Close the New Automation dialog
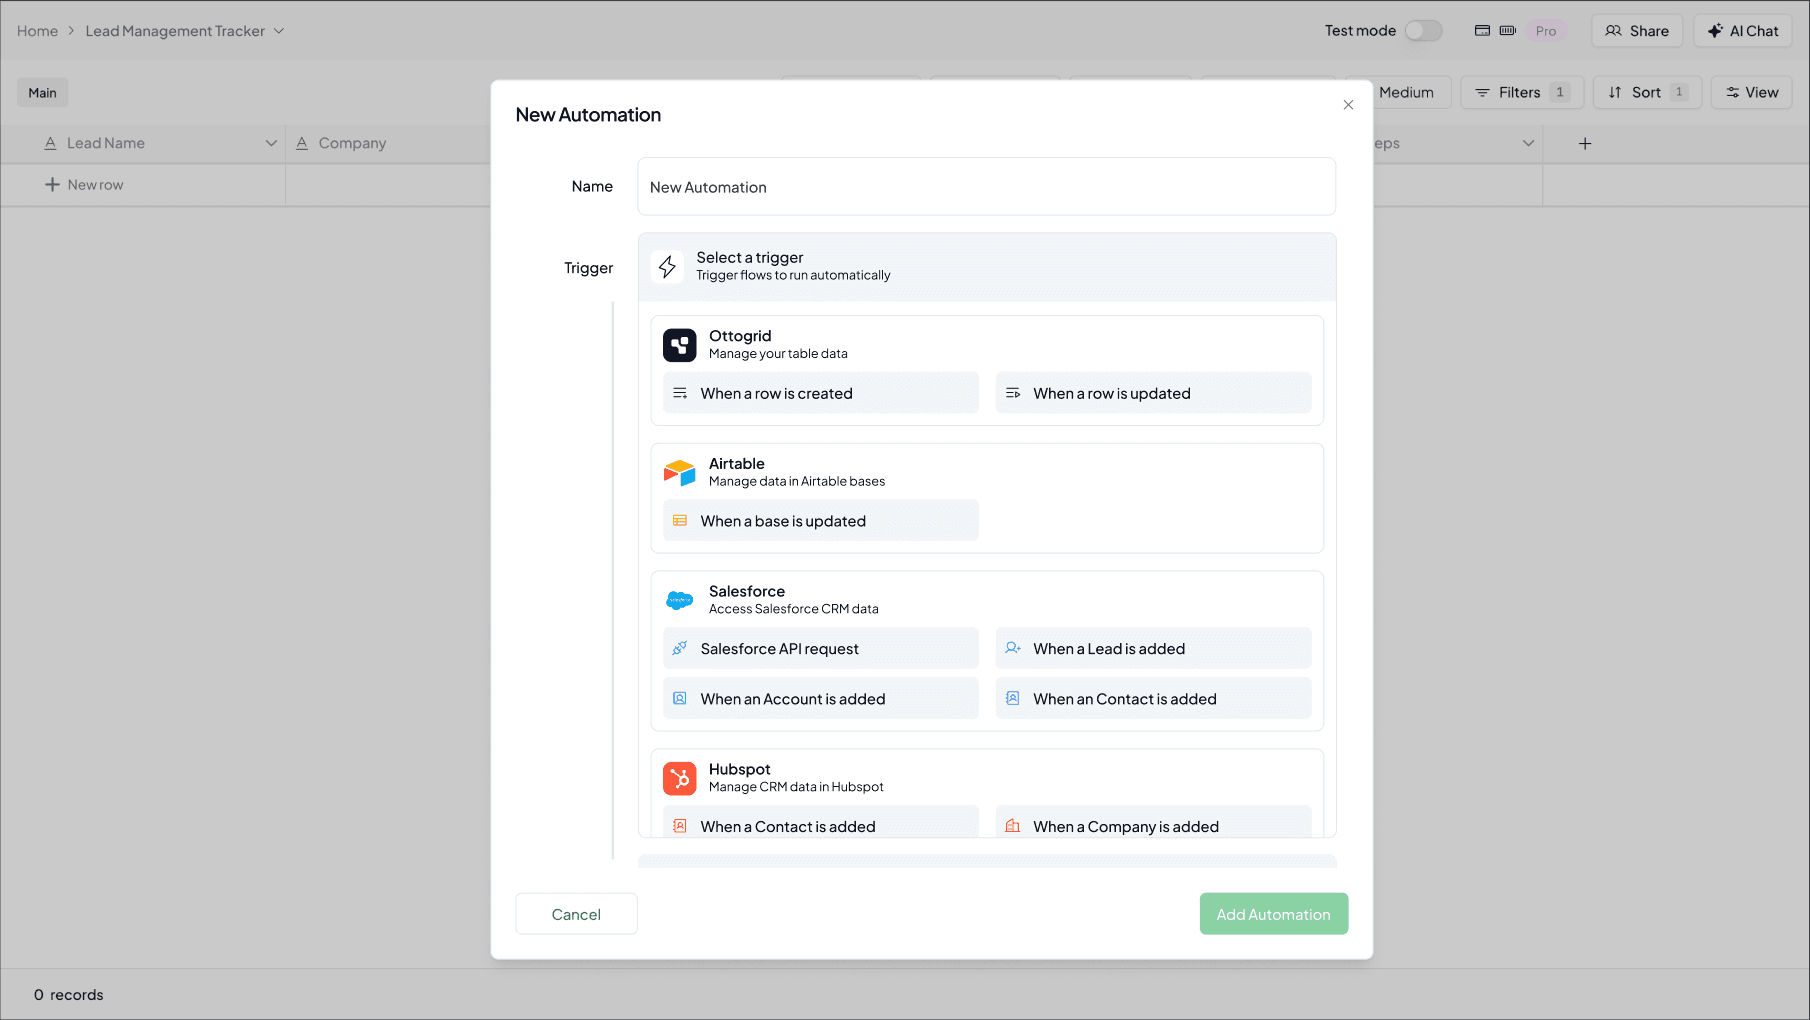Viewport: 1810px width, 1020px height. coord(1348,105)
